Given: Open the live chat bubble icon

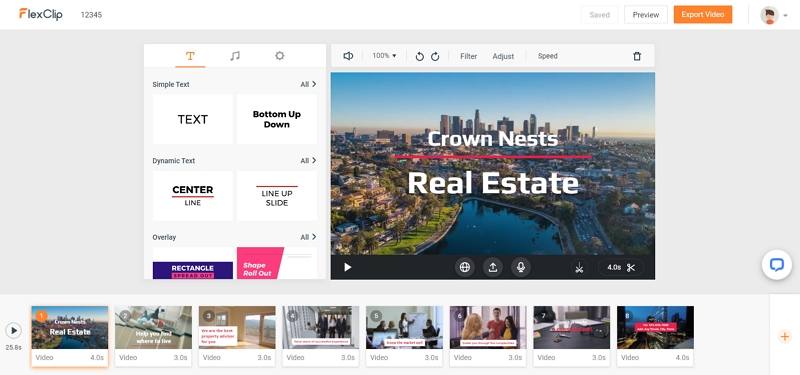Looking at the screenshot, I should click(777, 264).
